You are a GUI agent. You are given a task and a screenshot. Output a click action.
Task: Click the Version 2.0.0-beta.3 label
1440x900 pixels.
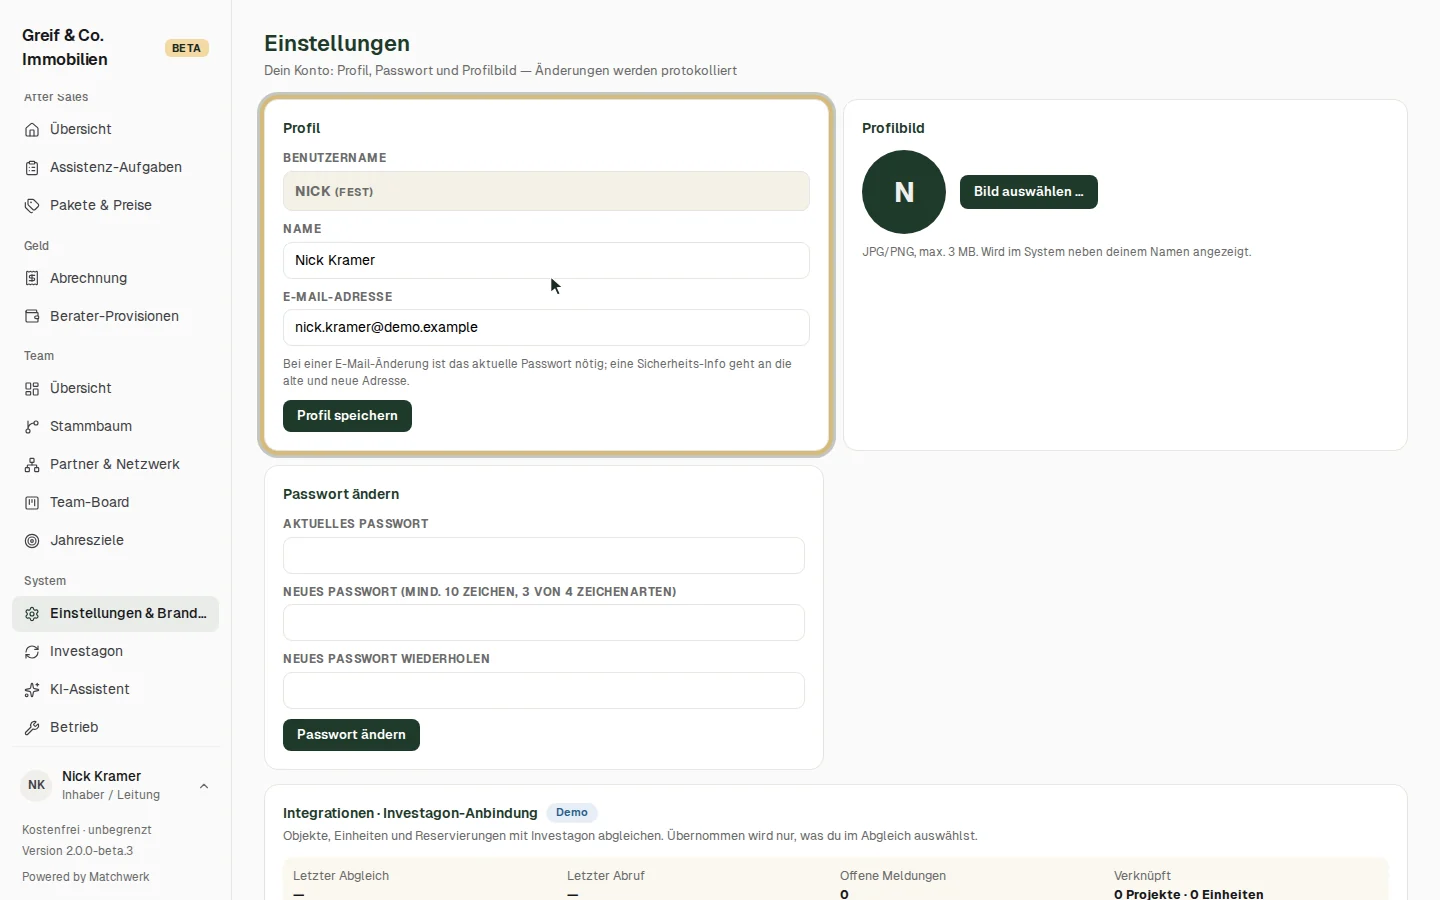click(x=78, y=852)
